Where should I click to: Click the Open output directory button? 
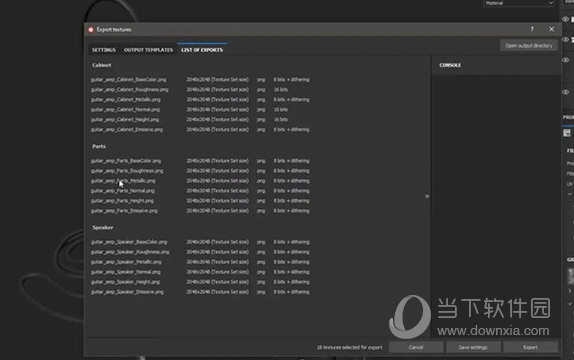529,45
